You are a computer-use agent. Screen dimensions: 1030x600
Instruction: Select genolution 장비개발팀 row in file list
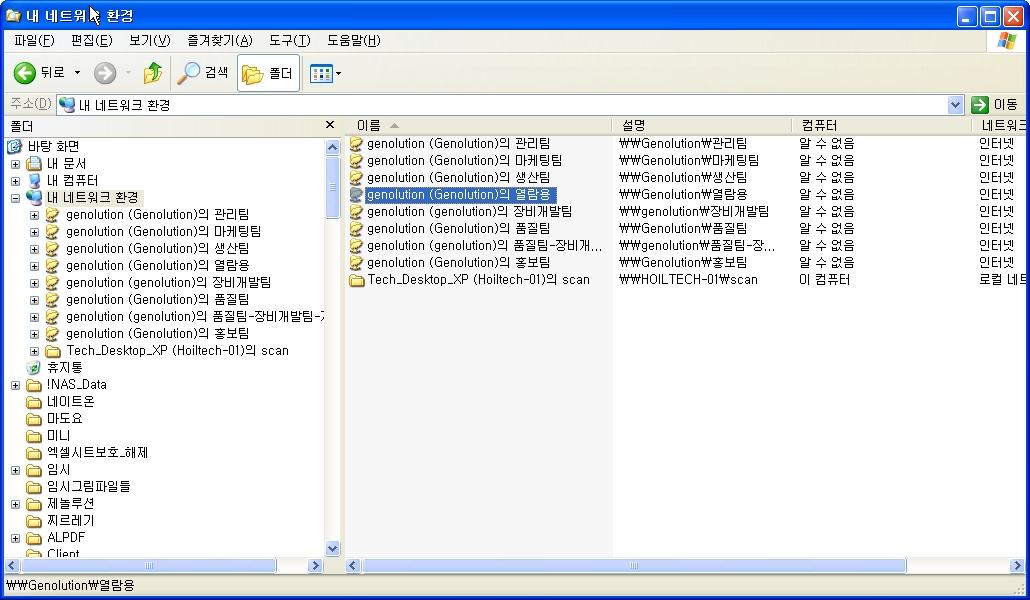click(469, 212)
